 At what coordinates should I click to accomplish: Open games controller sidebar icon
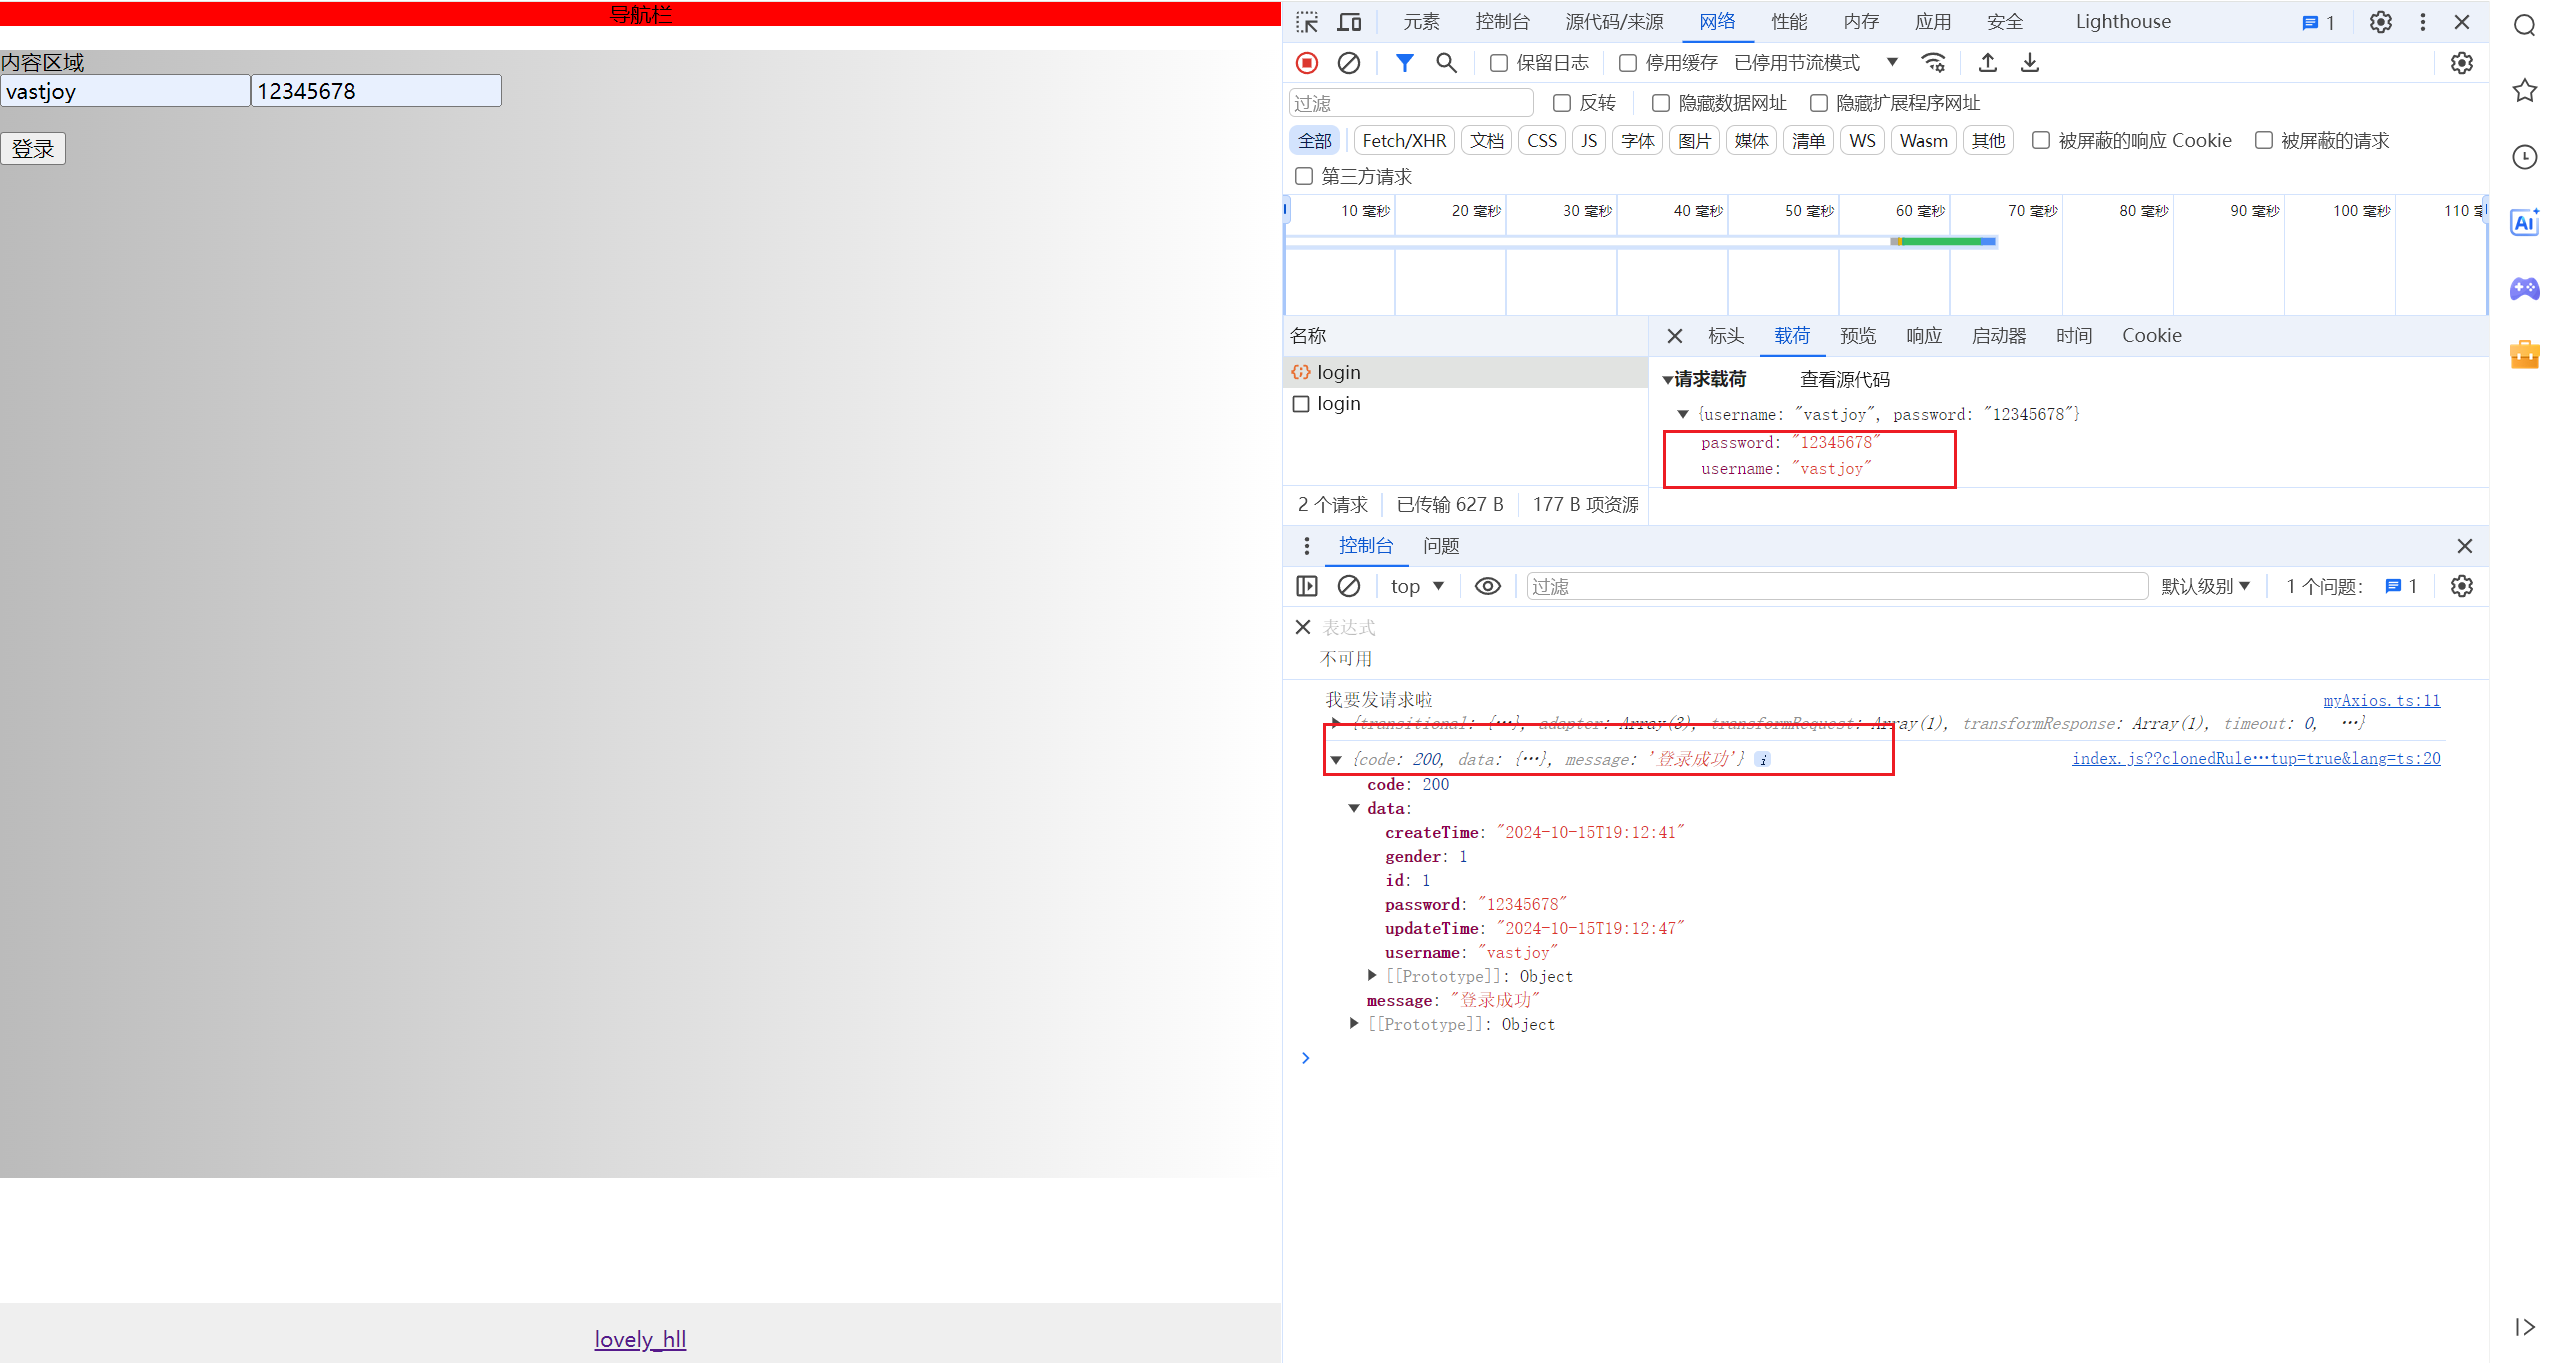(2525, 289)
